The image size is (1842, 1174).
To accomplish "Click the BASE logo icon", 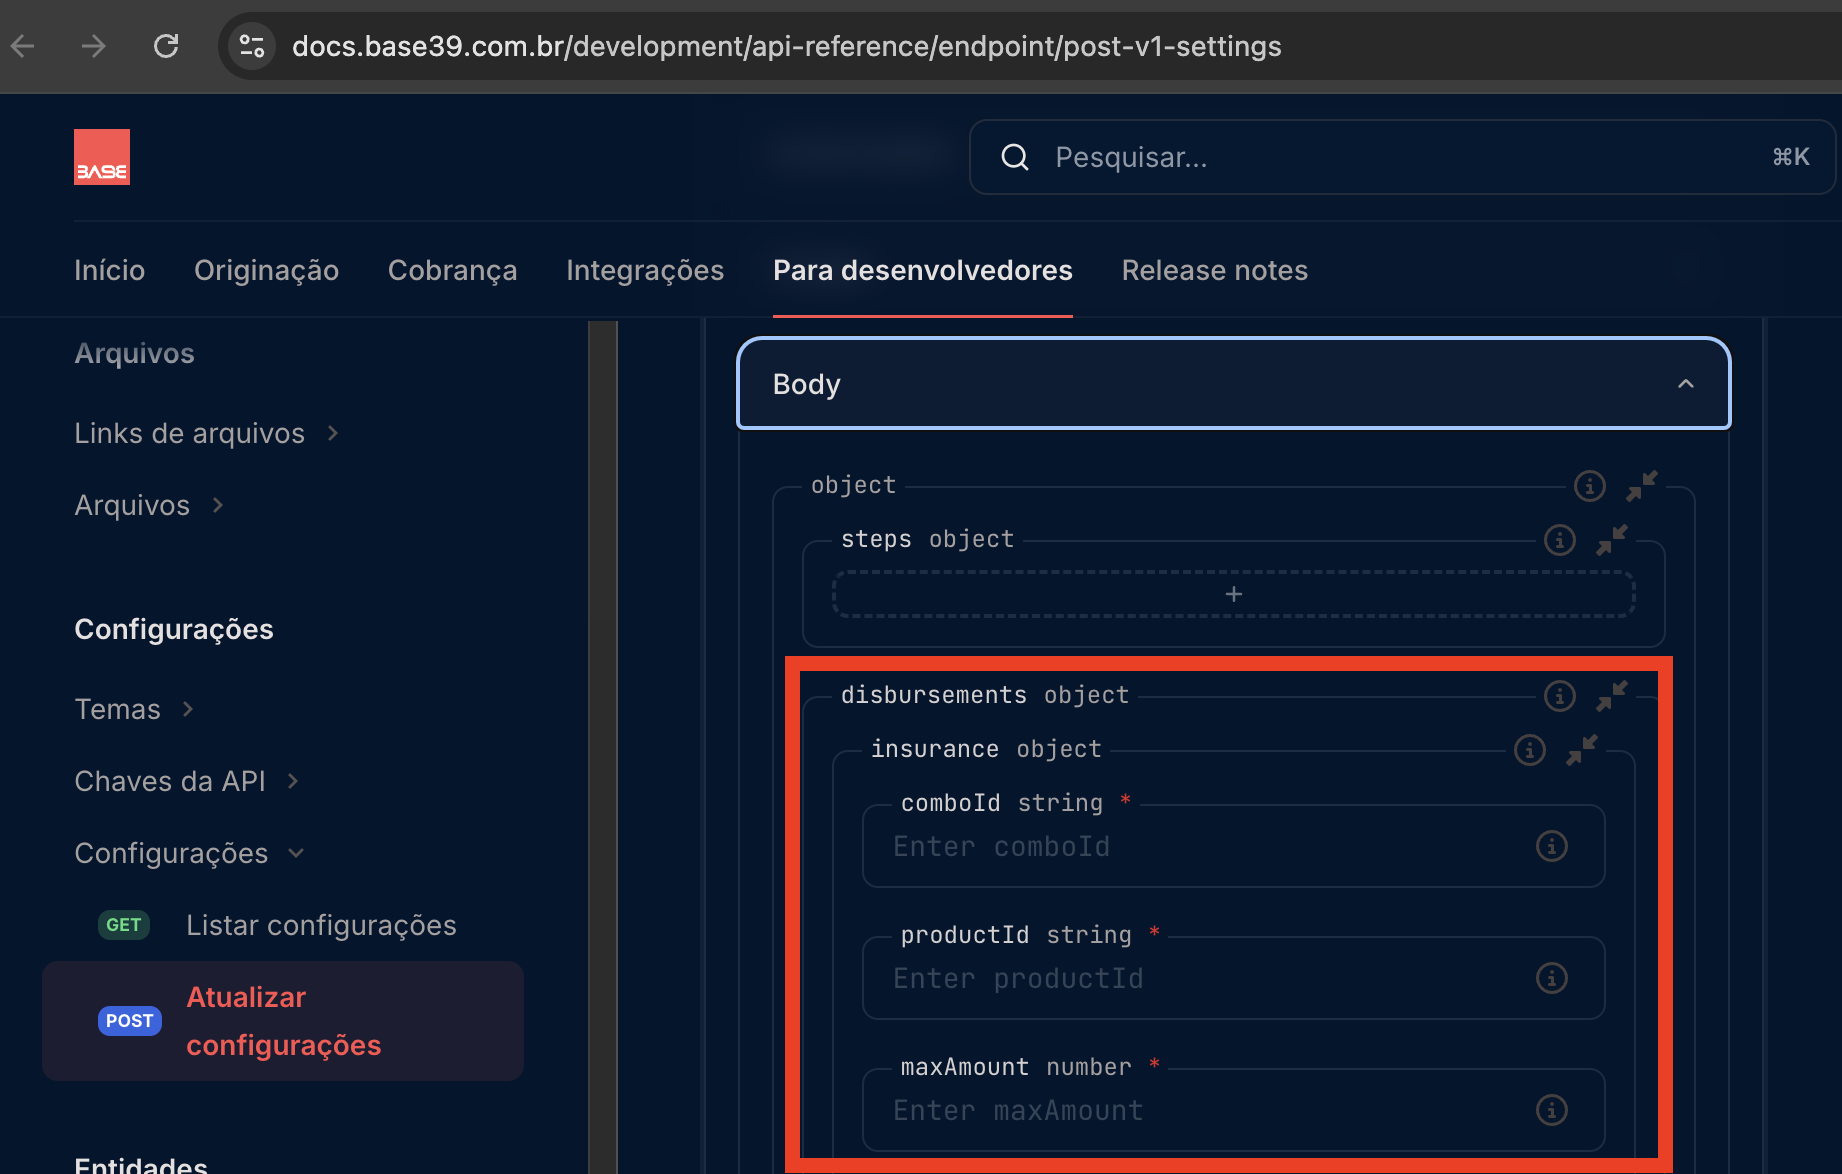I will [x=102, y=157].
